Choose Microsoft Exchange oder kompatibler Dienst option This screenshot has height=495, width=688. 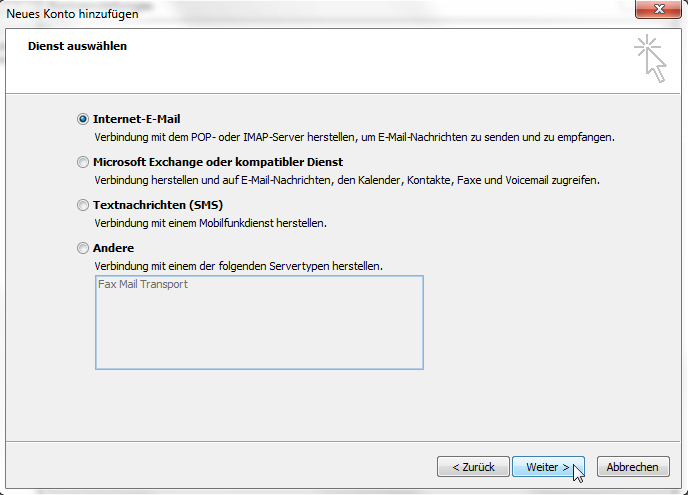click(82, 162)
